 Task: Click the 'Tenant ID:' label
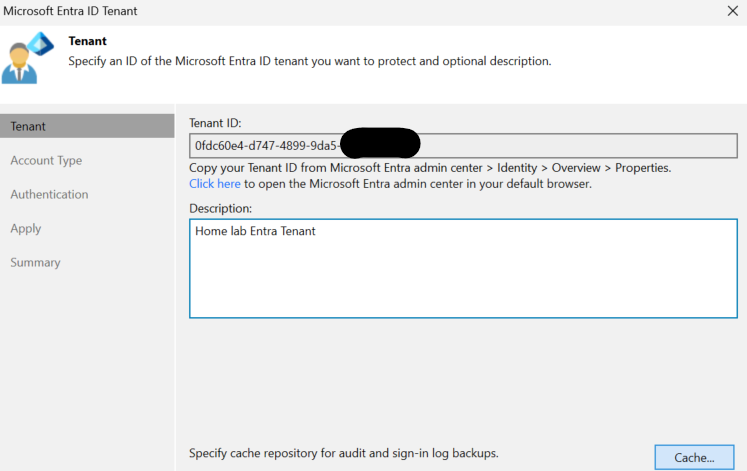[215, 123]
